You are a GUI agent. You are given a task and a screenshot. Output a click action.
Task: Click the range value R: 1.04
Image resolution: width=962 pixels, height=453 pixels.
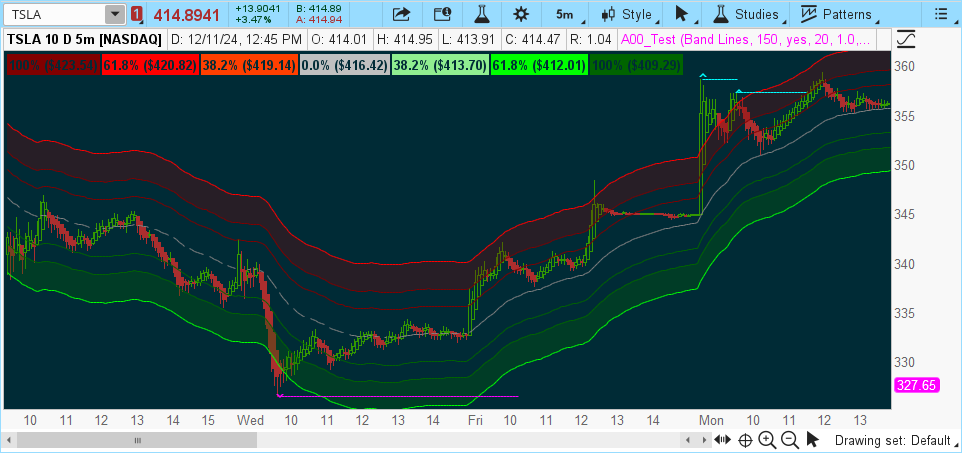590,40
